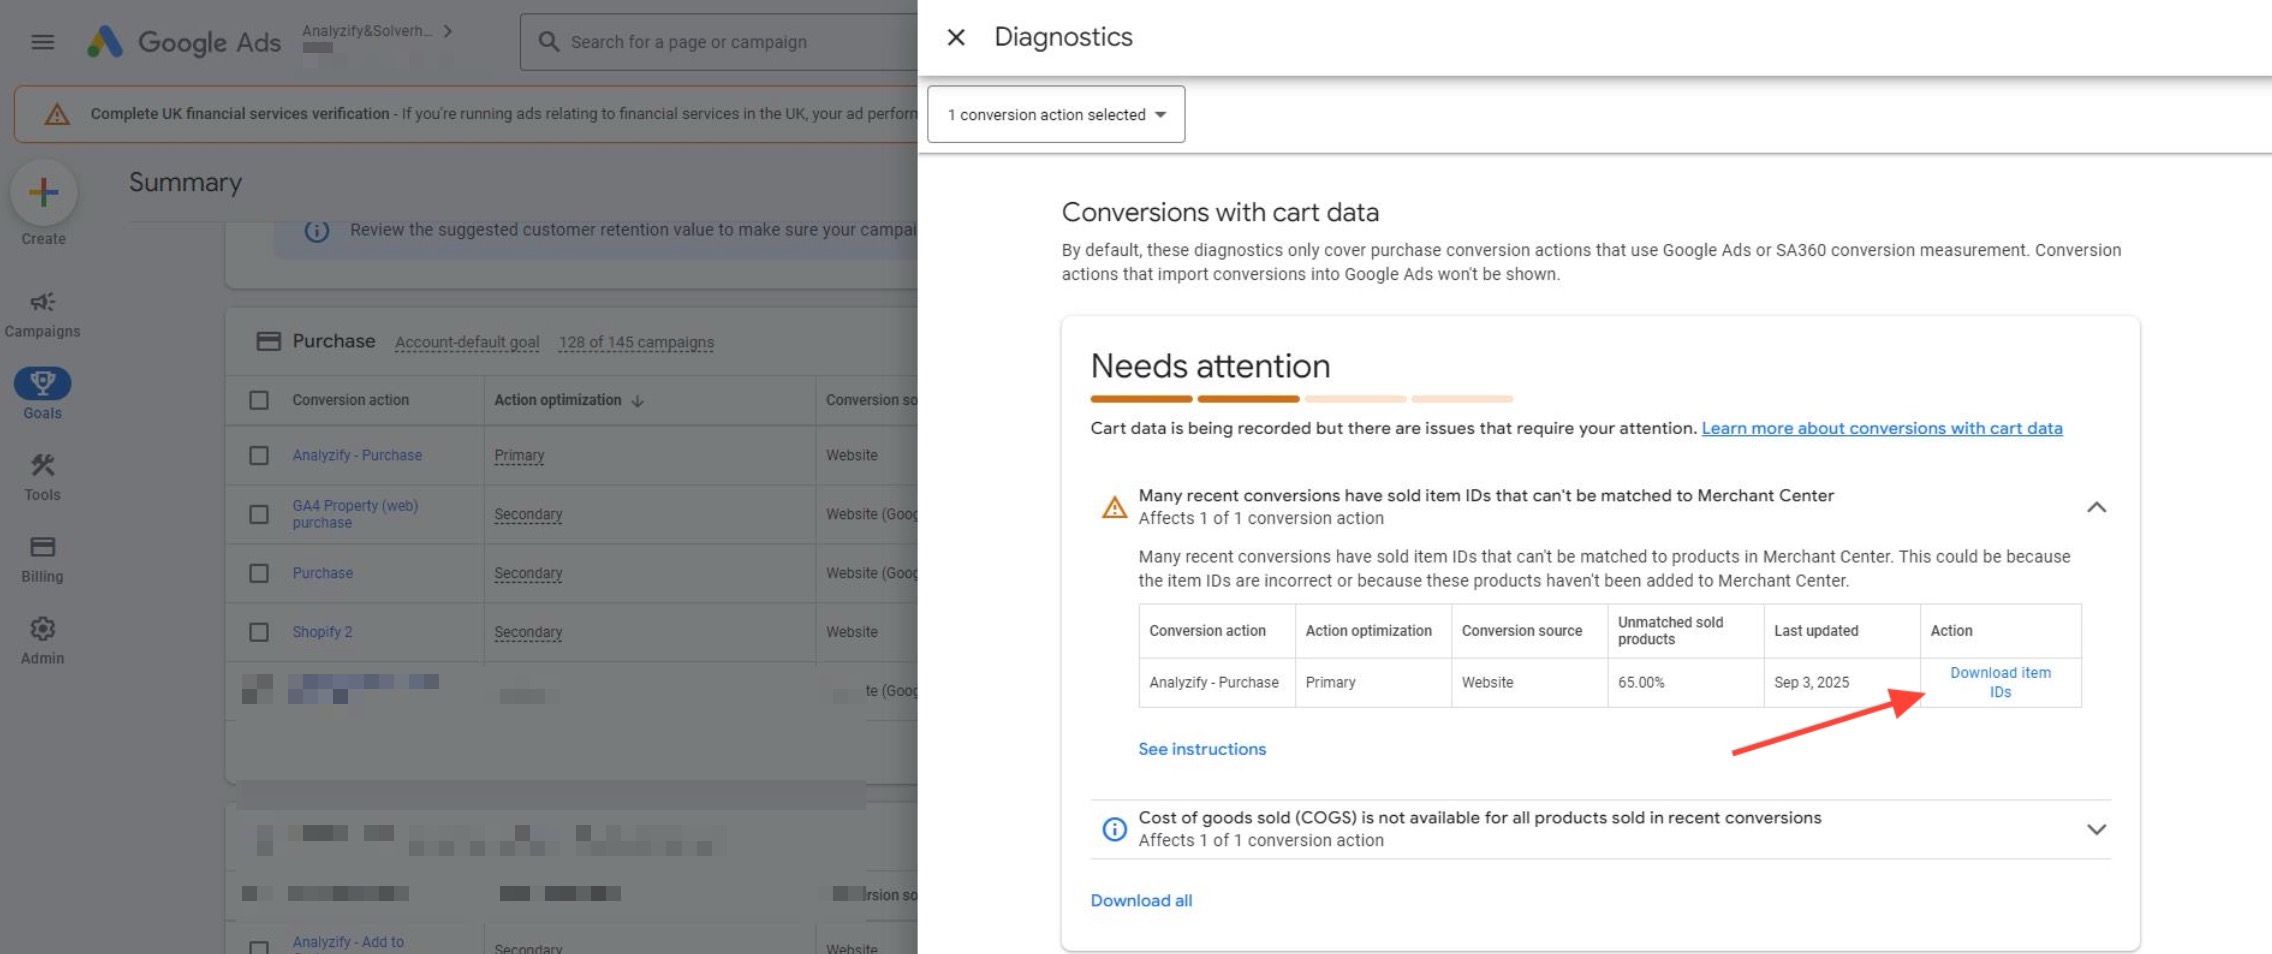2272x954 pixels.
Task: Click the Google Ads logo
Action: (x=184, y=42)
